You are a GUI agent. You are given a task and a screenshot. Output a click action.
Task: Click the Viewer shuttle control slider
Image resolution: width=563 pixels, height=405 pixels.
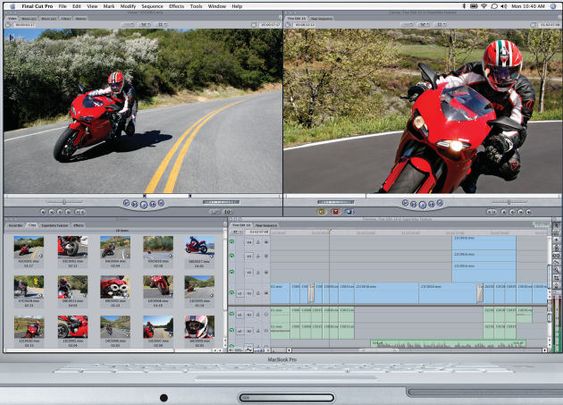(64, 202)
